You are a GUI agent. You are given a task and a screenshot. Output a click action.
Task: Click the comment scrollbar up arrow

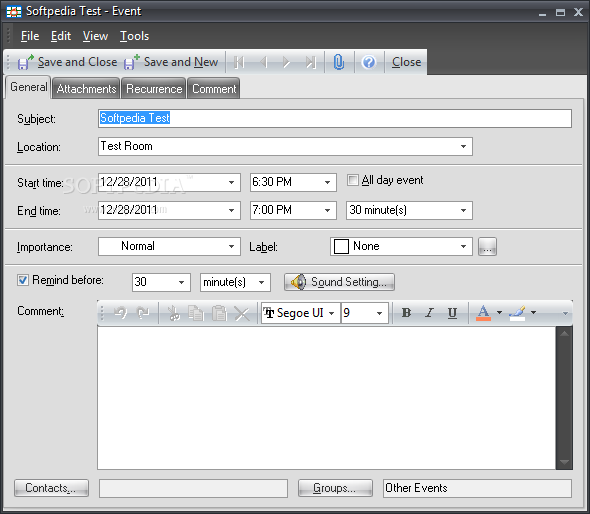pos(564,334)
